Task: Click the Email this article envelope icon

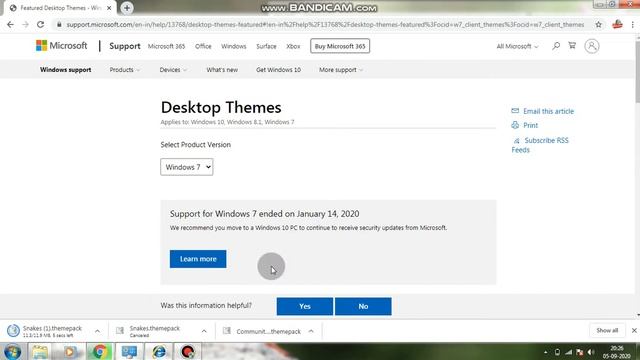Action: click(515, 111)
